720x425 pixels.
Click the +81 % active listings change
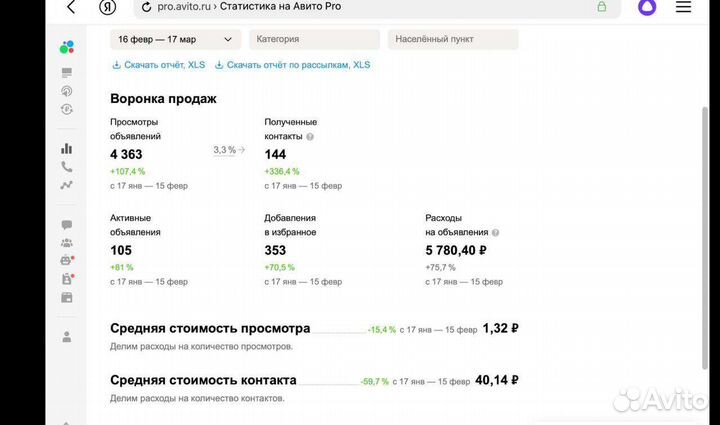pos(122,267)
